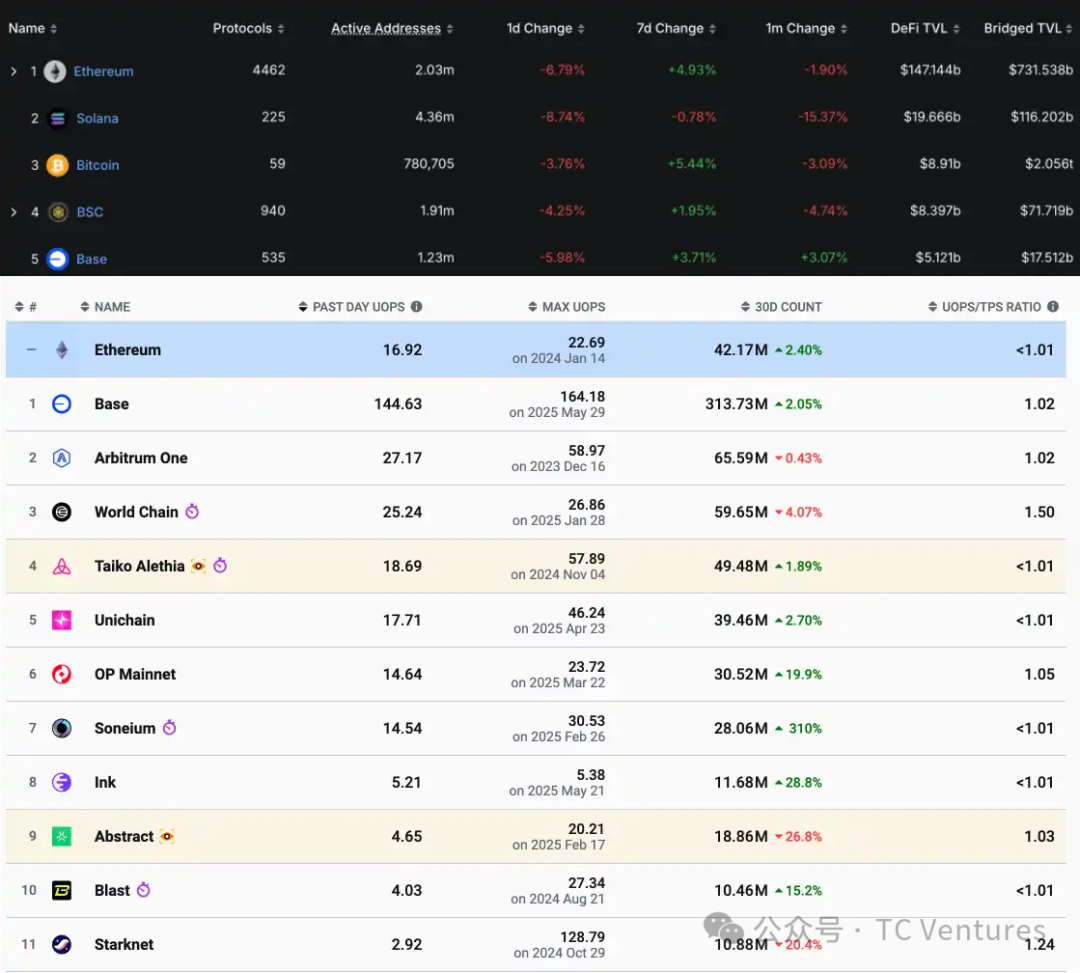Open the Base chain link in the dark table
Image resolution: width=1080 pixels, height=973 pixels.
(x=92, y=259)
